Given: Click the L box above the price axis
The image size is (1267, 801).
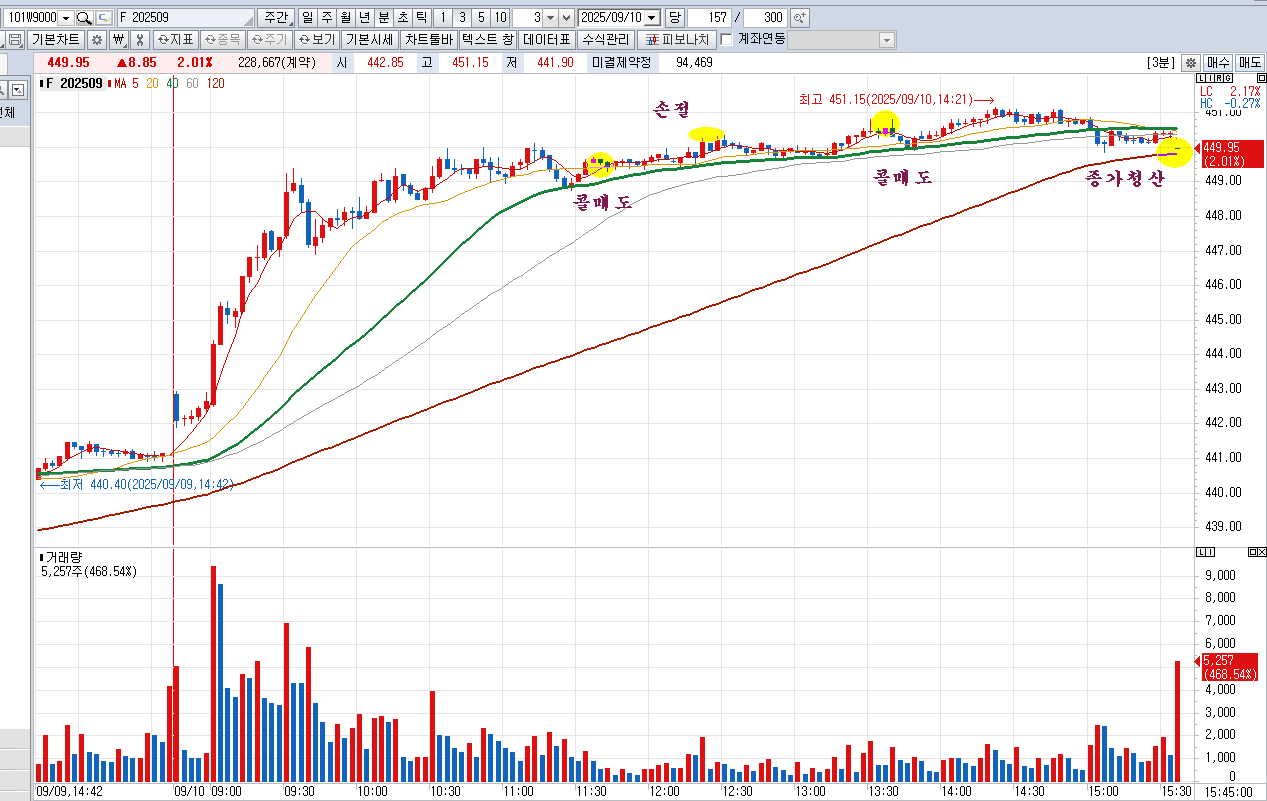Looking at the screenshot, I should point(1202,78).
